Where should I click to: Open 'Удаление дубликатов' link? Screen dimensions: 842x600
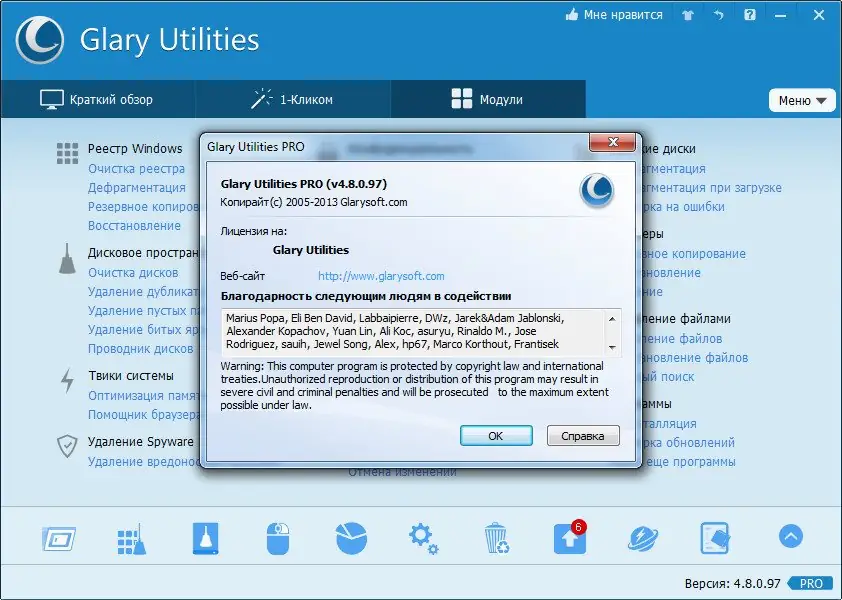click(144, 292)
